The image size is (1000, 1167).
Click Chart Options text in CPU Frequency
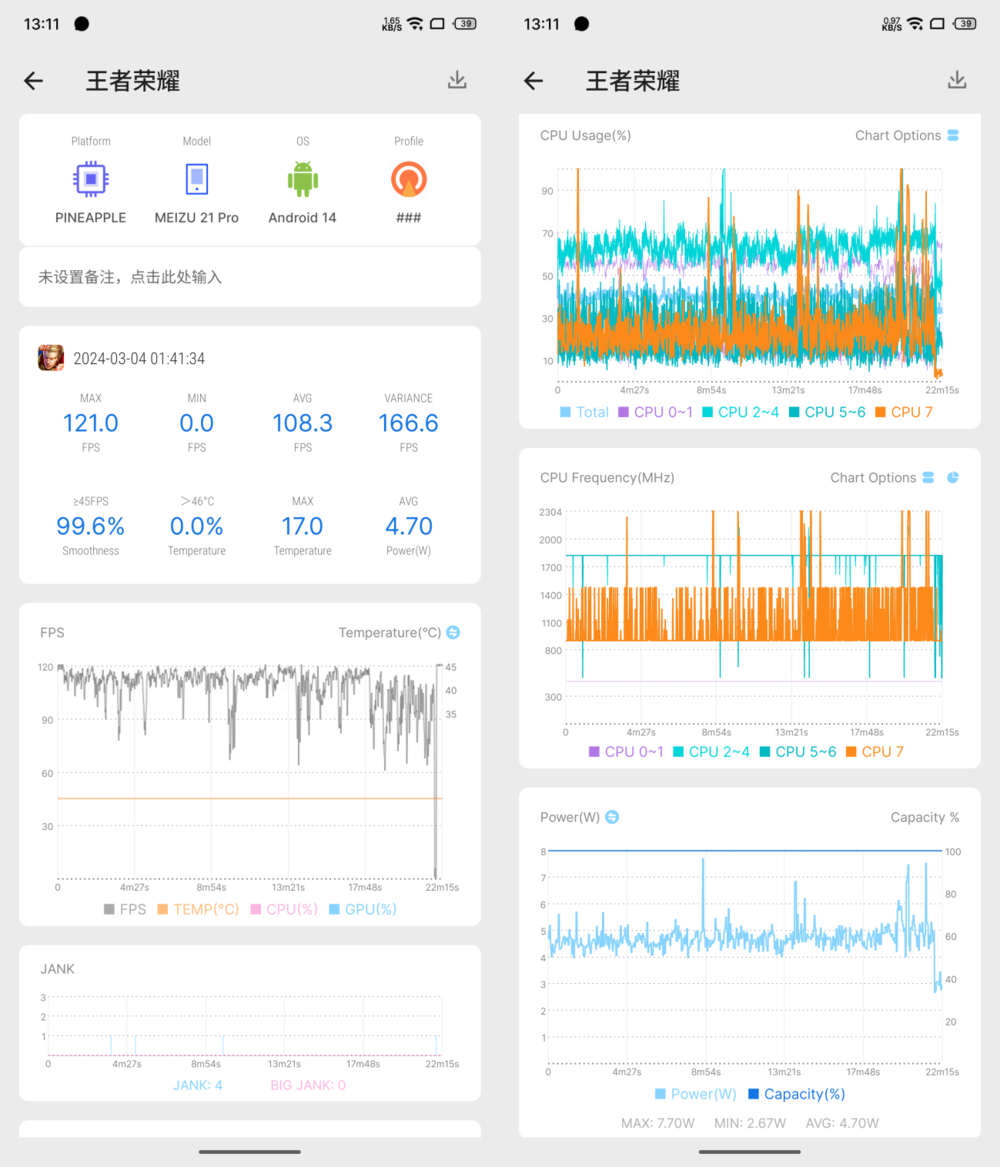tap(873, 478)
